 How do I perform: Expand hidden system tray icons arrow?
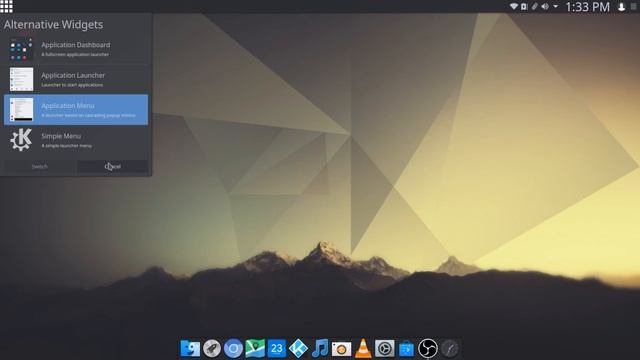pos(556,7)
